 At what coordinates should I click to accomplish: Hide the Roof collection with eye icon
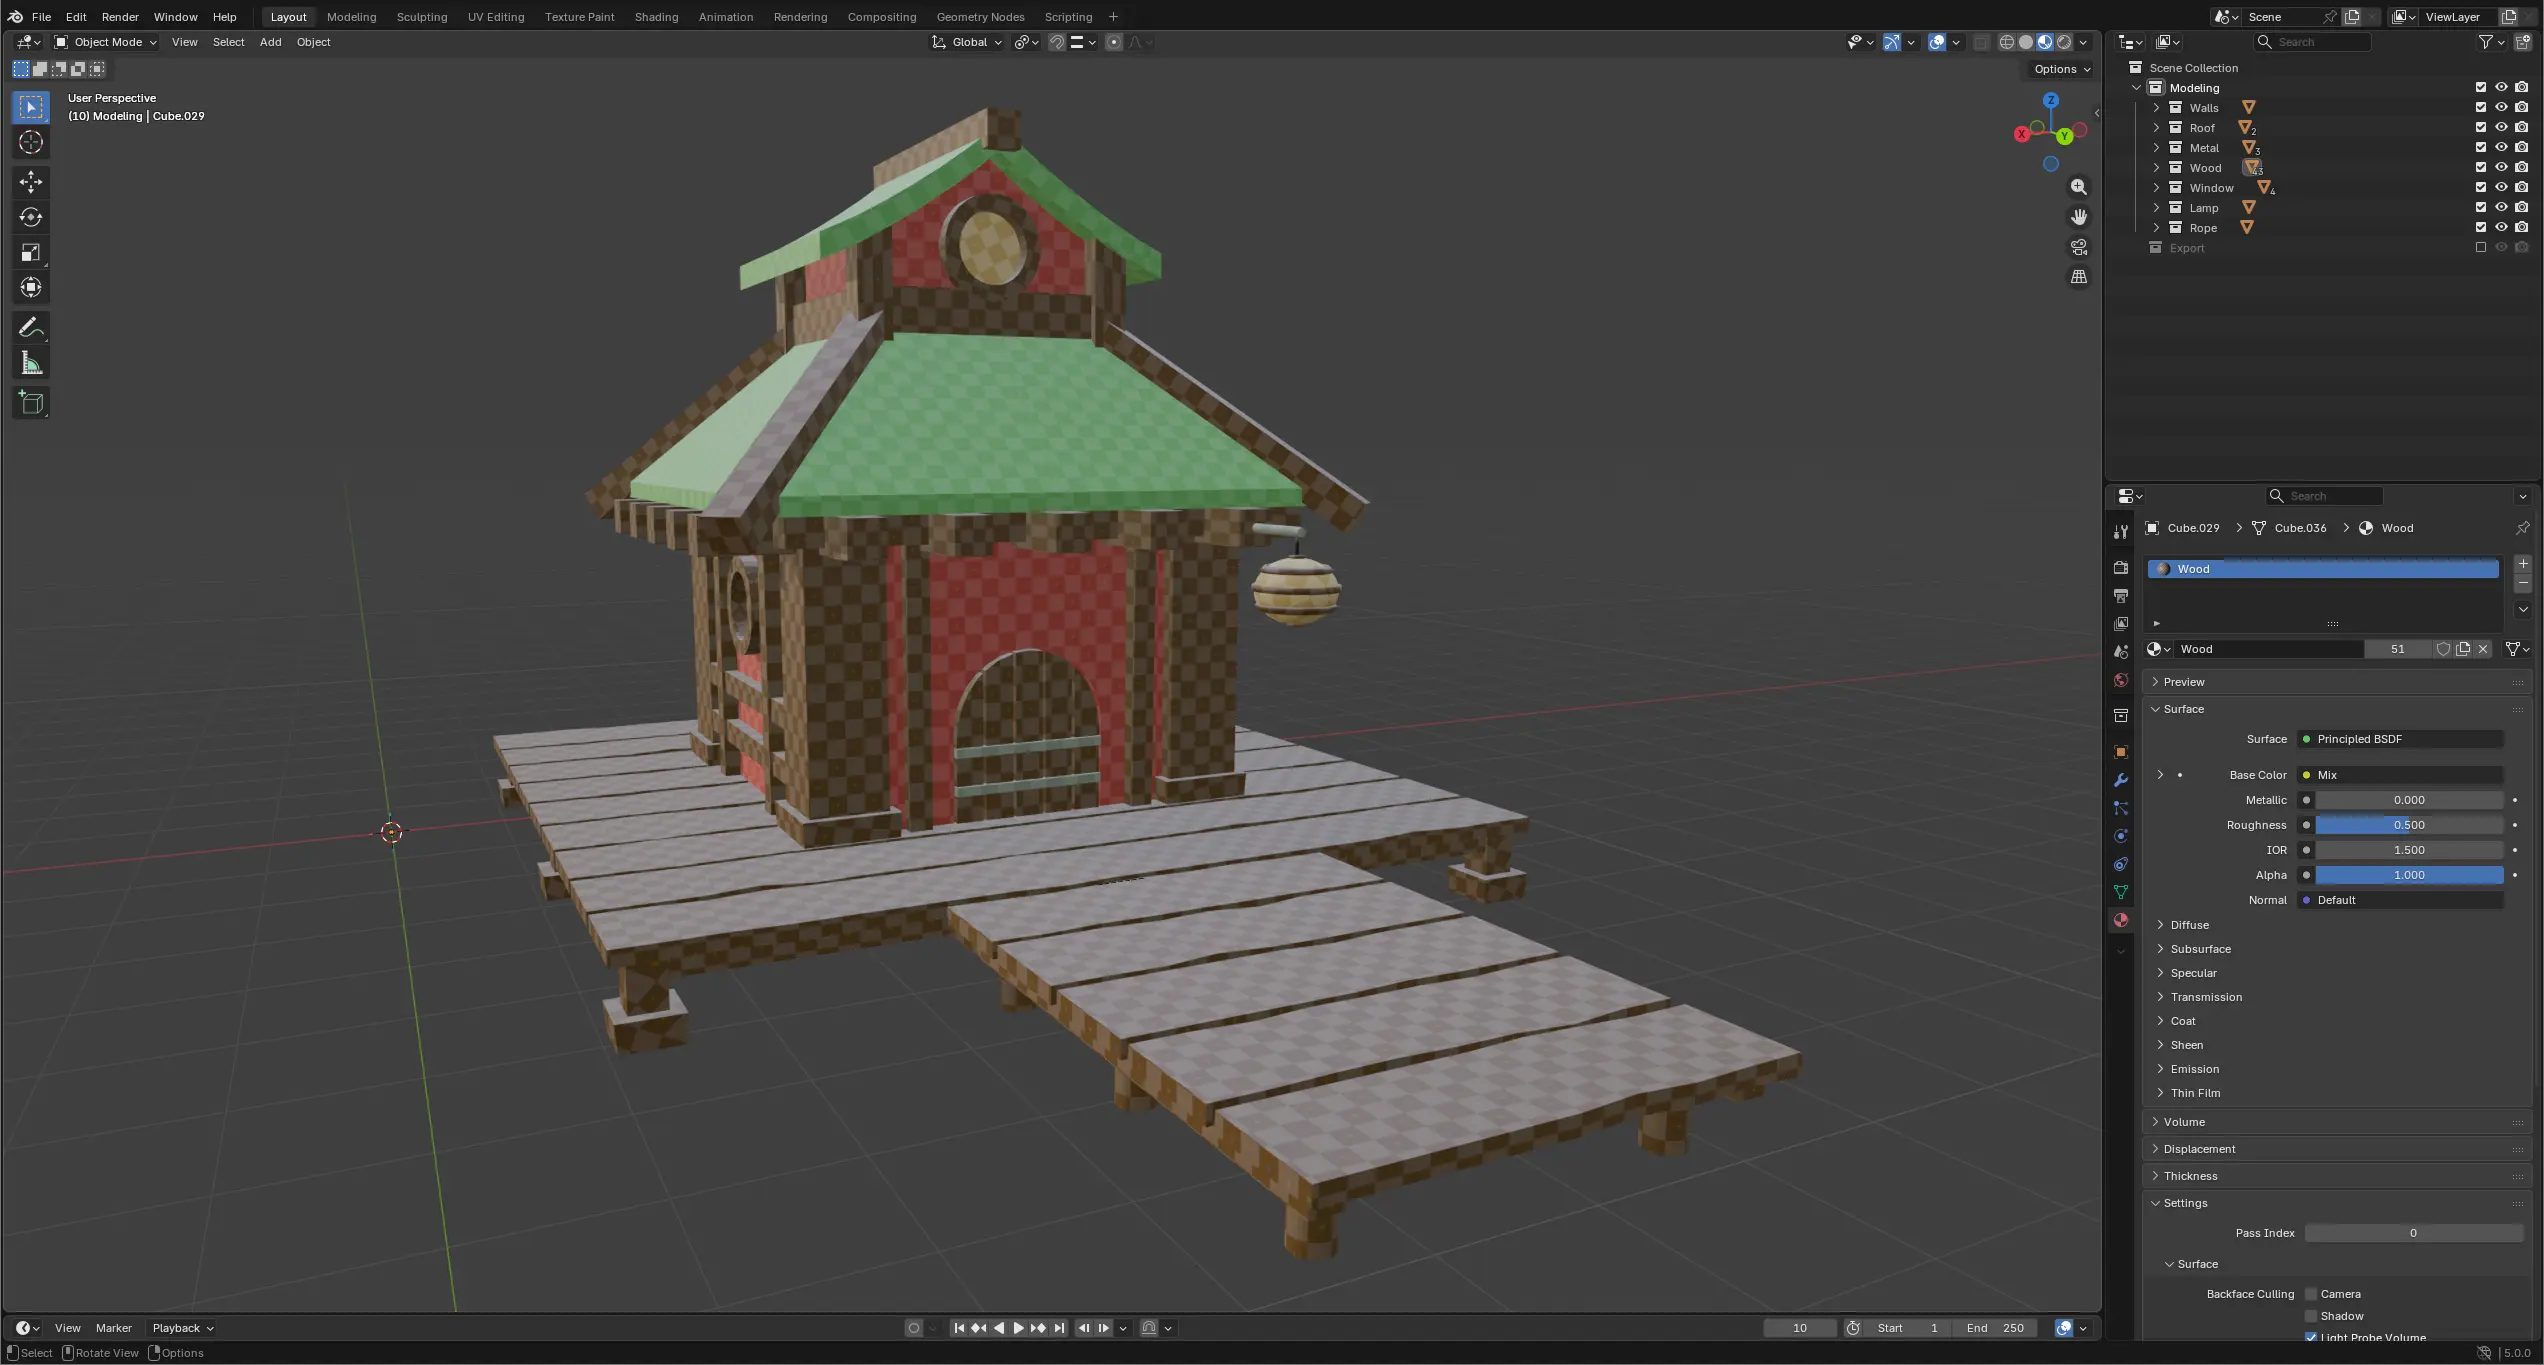click(2501, 128)
